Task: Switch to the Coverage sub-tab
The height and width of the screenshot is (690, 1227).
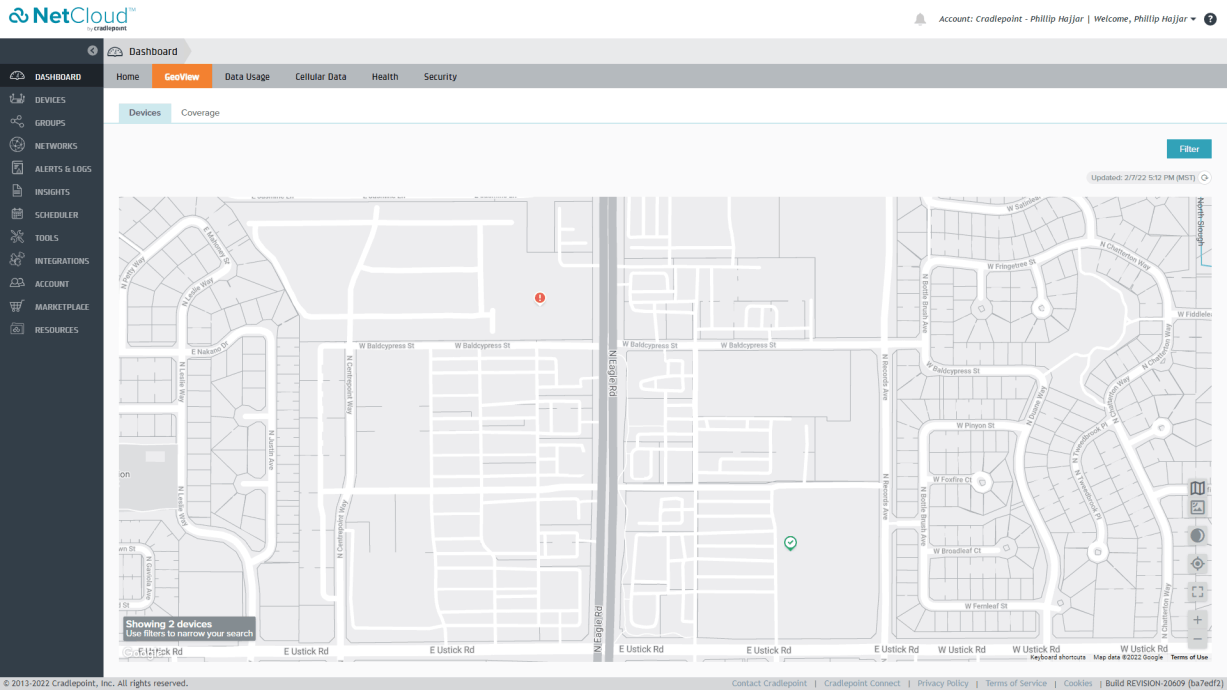Action: click(200, 113)
